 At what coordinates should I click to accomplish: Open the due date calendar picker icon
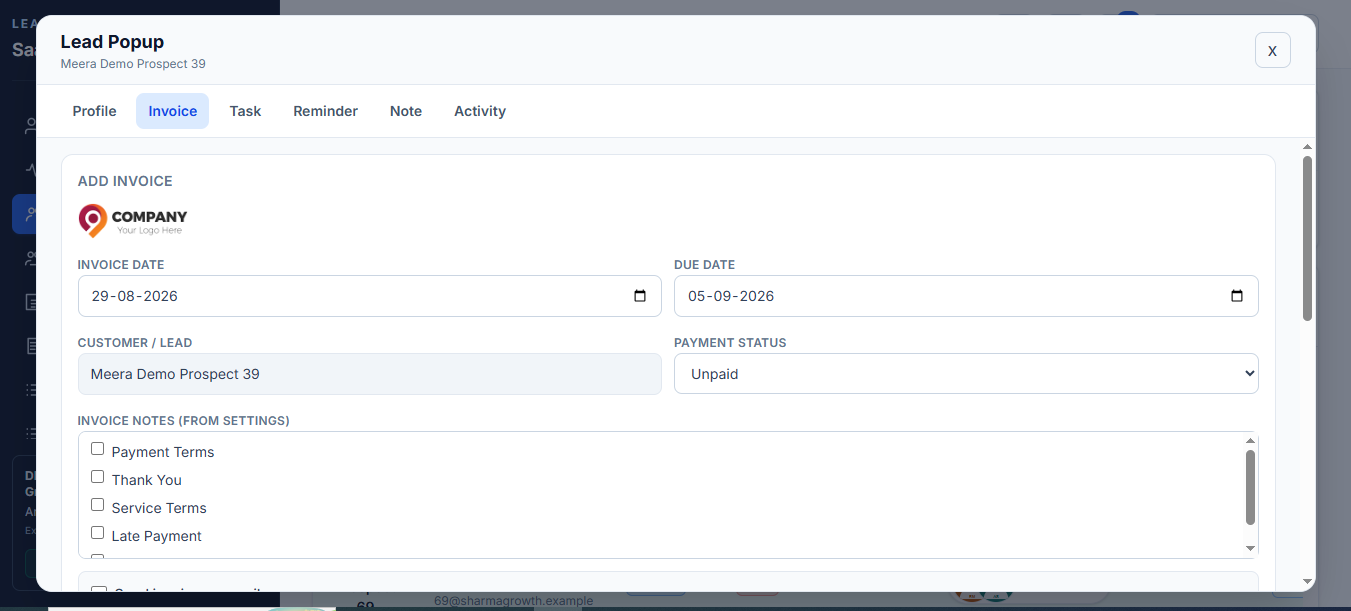pos(1237,296)
